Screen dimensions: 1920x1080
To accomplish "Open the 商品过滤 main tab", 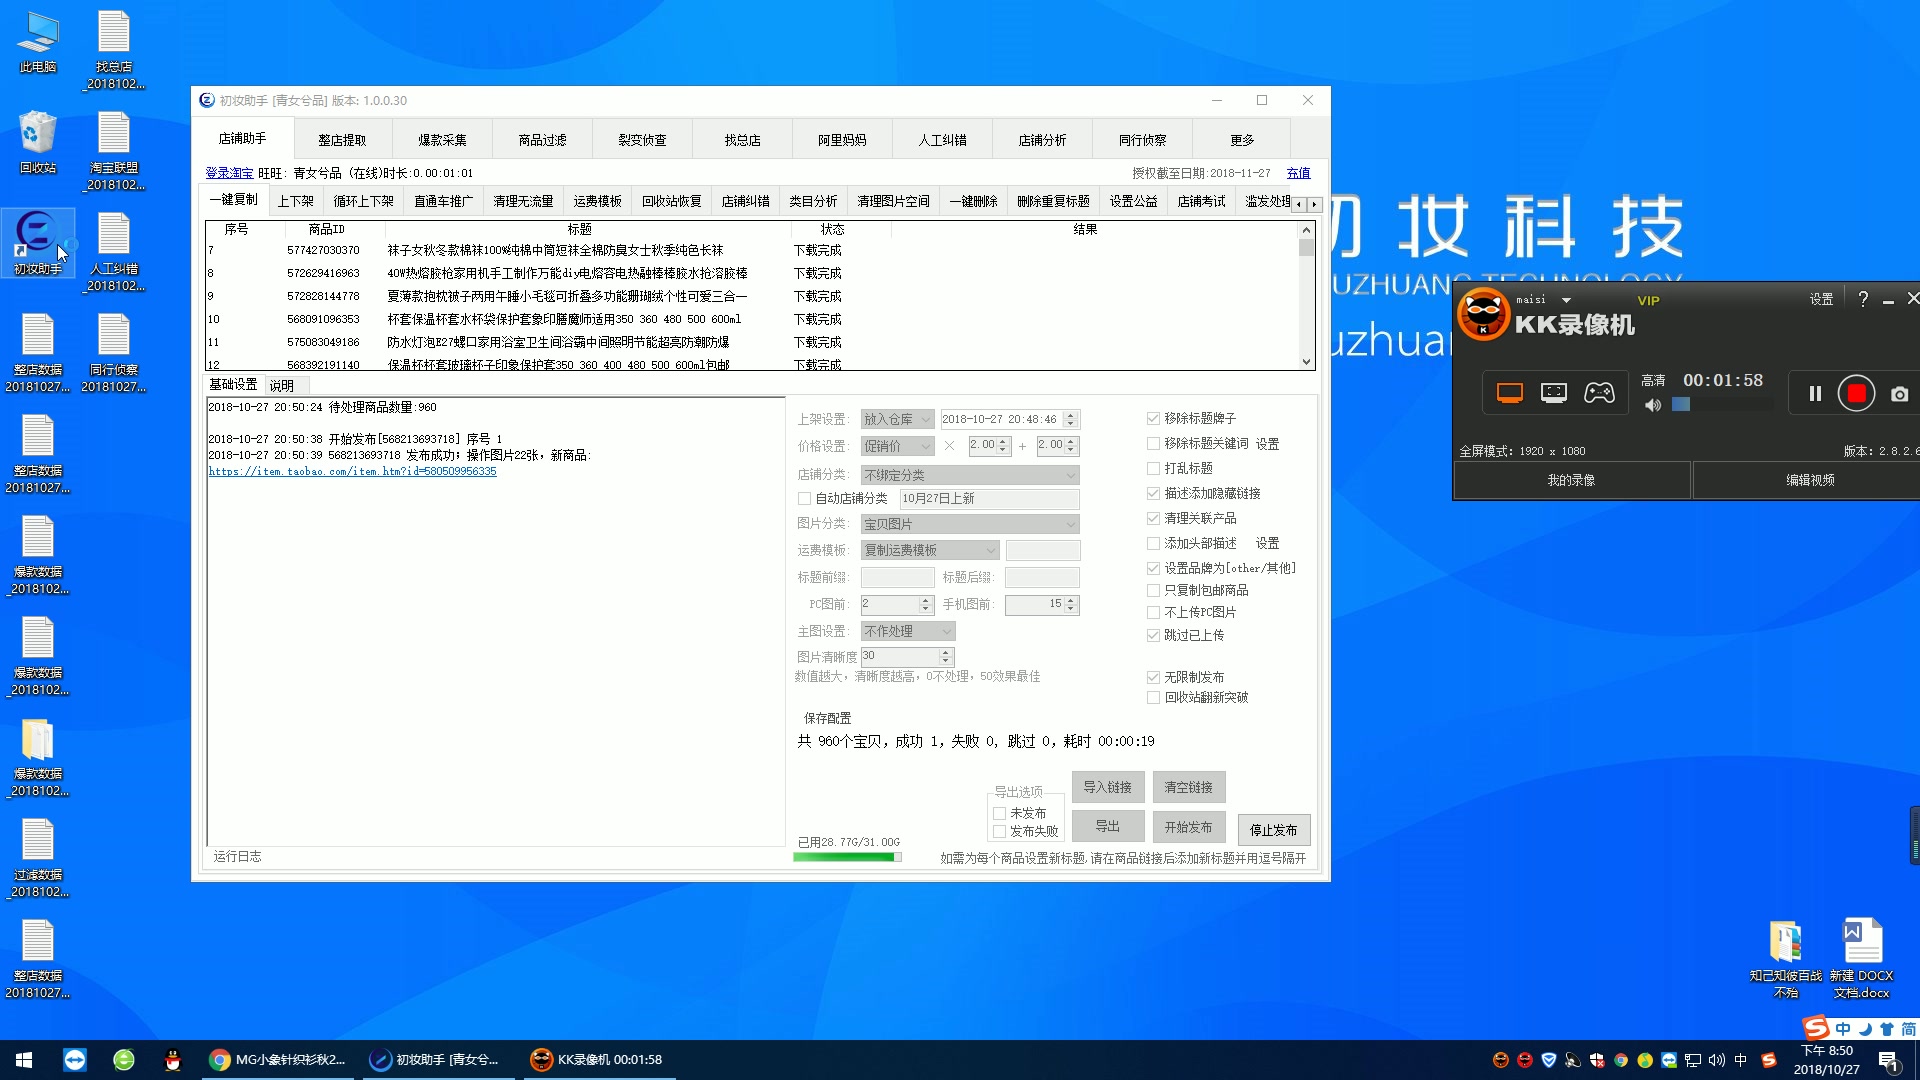I will [x=542, y=140].
